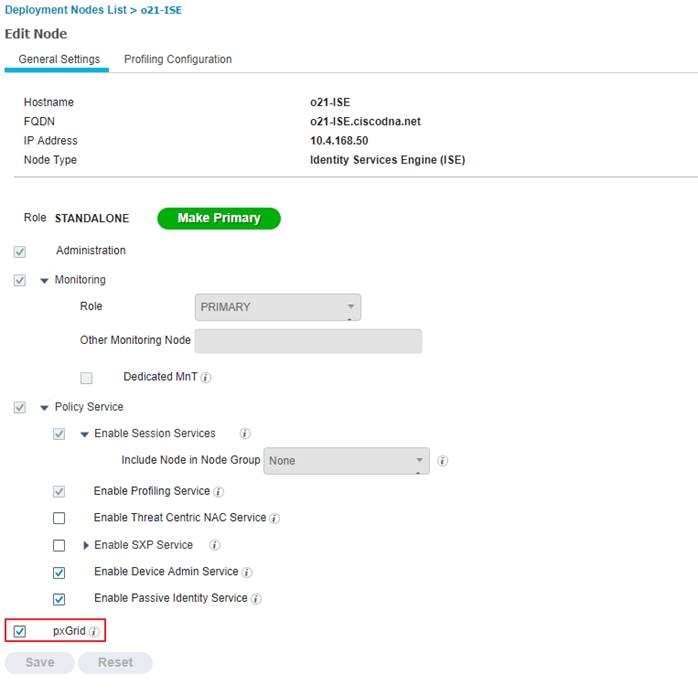698x696 pixels.
Task: Open info icon beside Node Group dropdown
Action: click(442, 461)
